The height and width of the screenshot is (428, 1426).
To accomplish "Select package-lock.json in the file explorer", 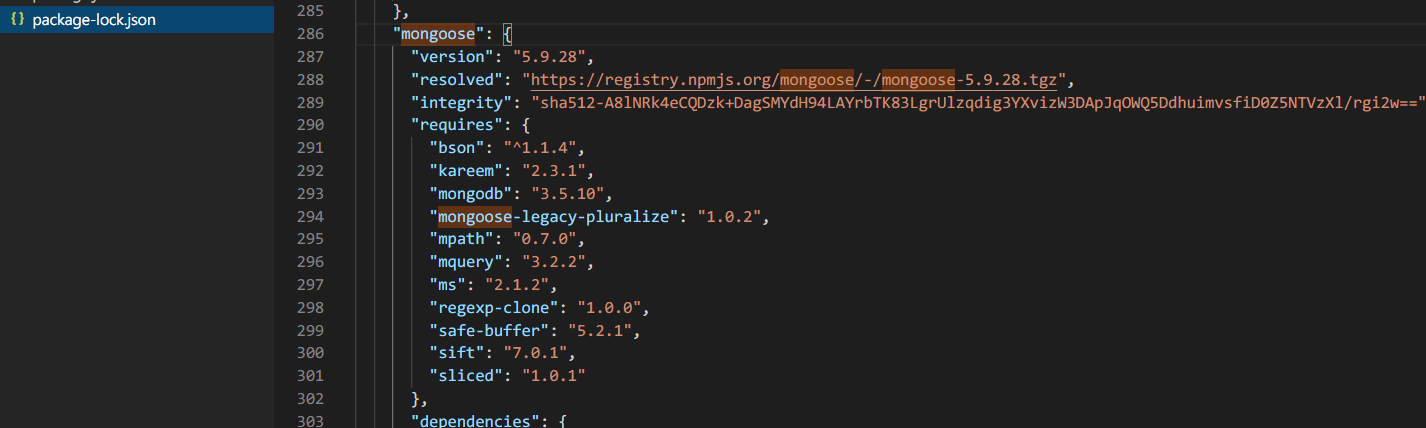I will 137,20.
